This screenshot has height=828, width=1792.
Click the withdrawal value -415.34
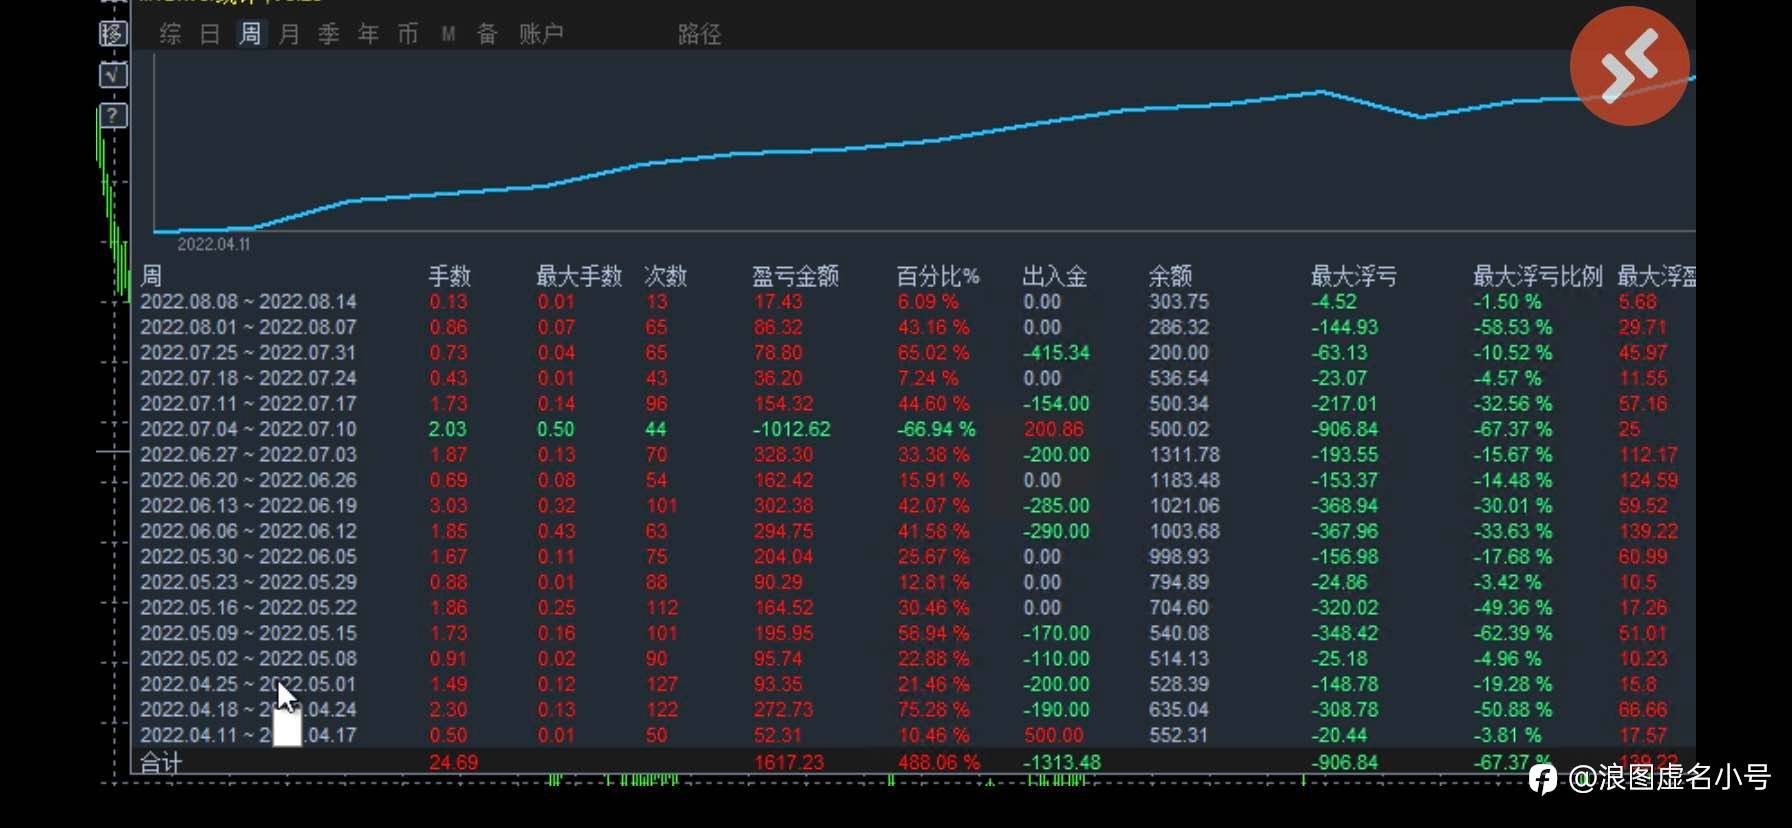(x=1057, y=353)
